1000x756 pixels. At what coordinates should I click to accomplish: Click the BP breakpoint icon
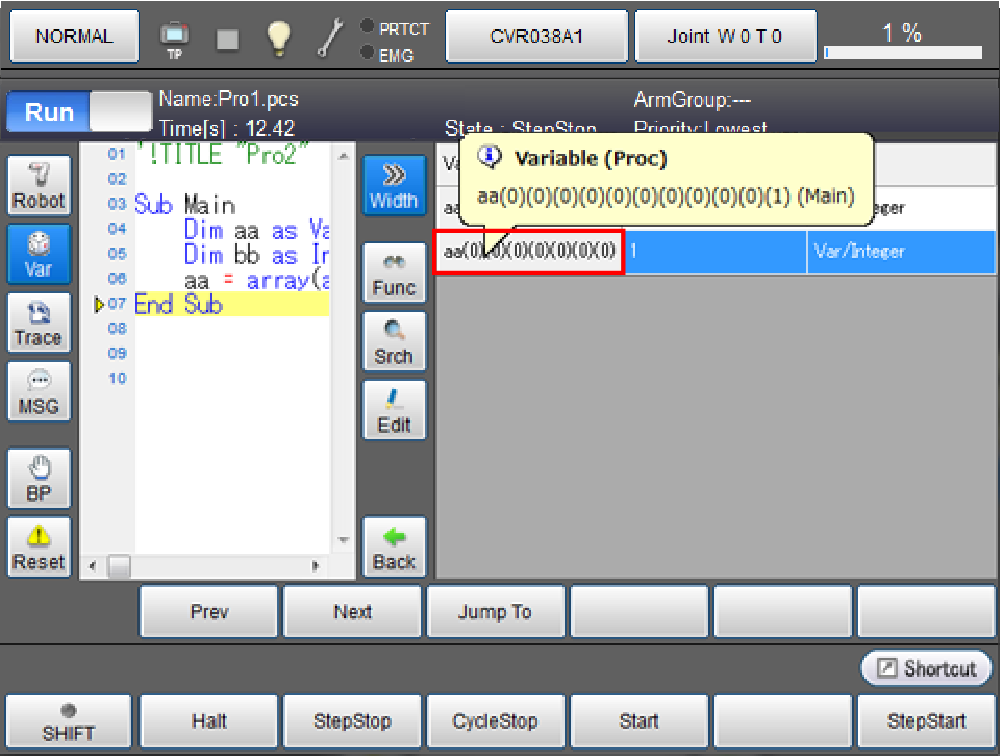click(x=38, y=480)
